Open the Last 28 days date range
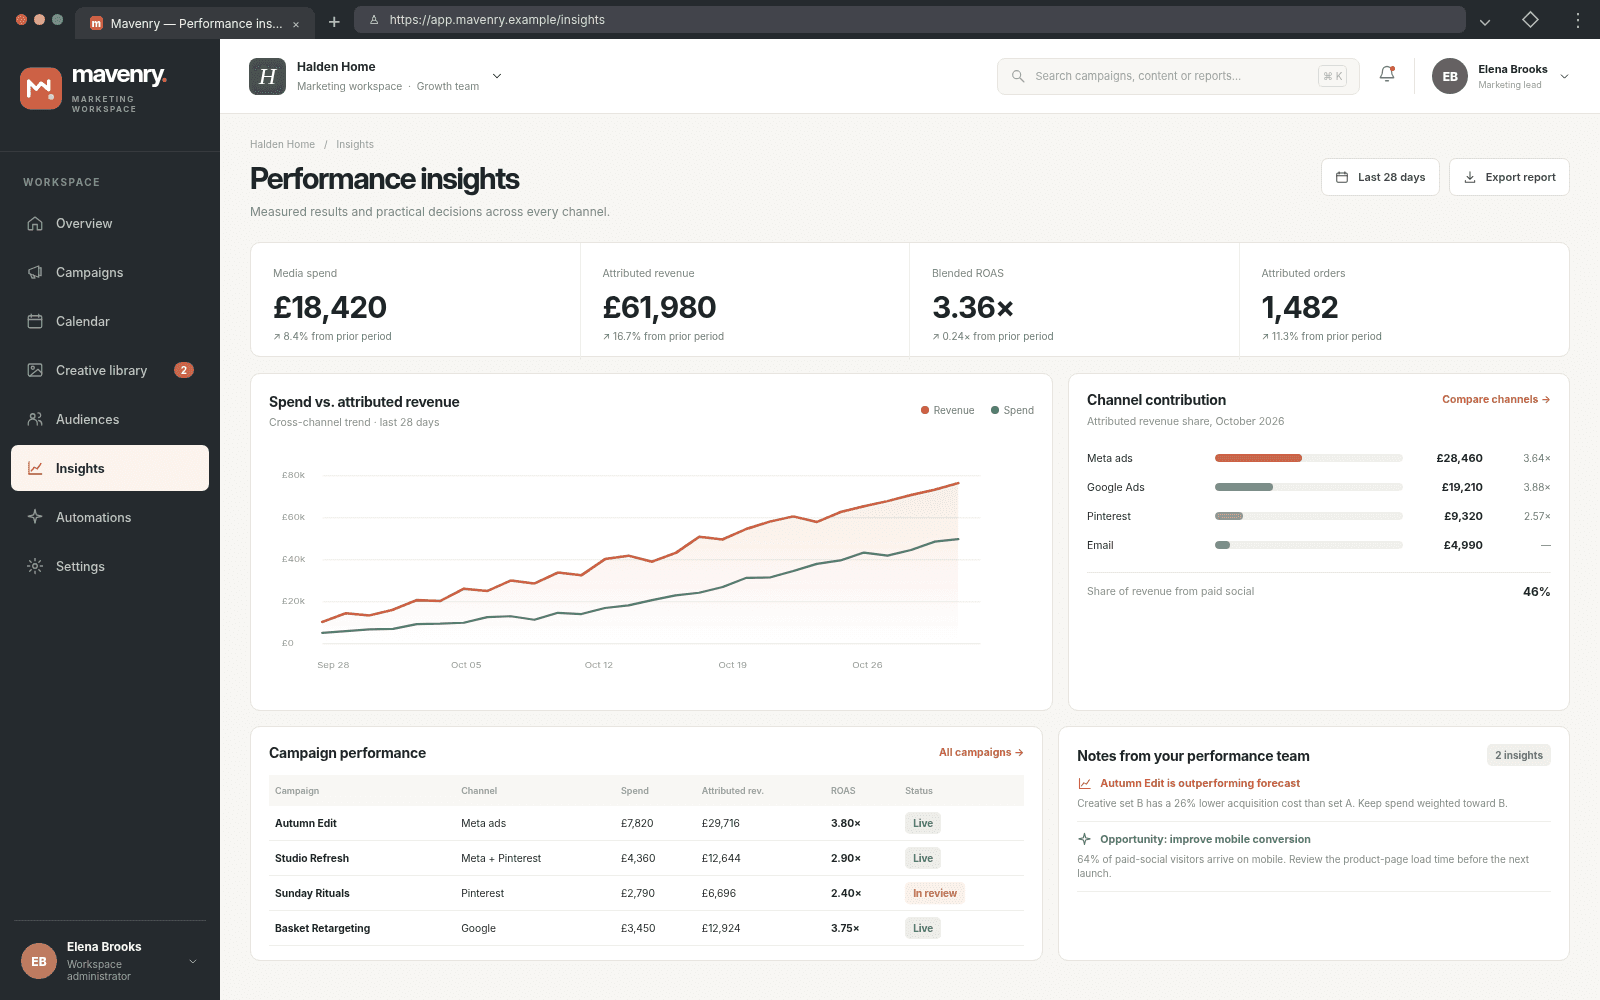This screenshot has height=1000, width=1600. click(x=1380, y=177)
